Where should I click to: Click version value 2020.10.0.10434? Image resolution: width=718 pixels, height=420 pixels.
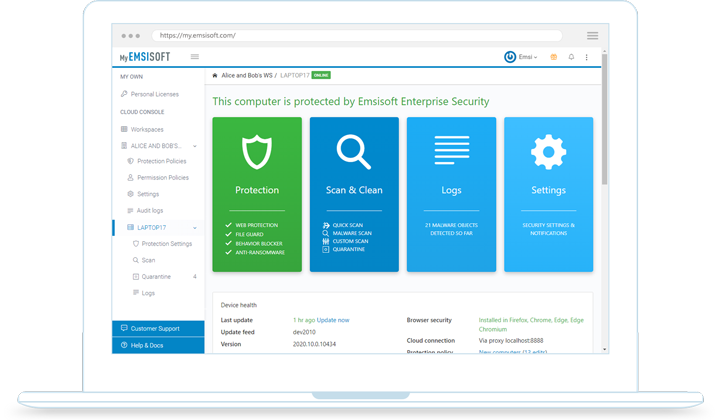(314, 344)
